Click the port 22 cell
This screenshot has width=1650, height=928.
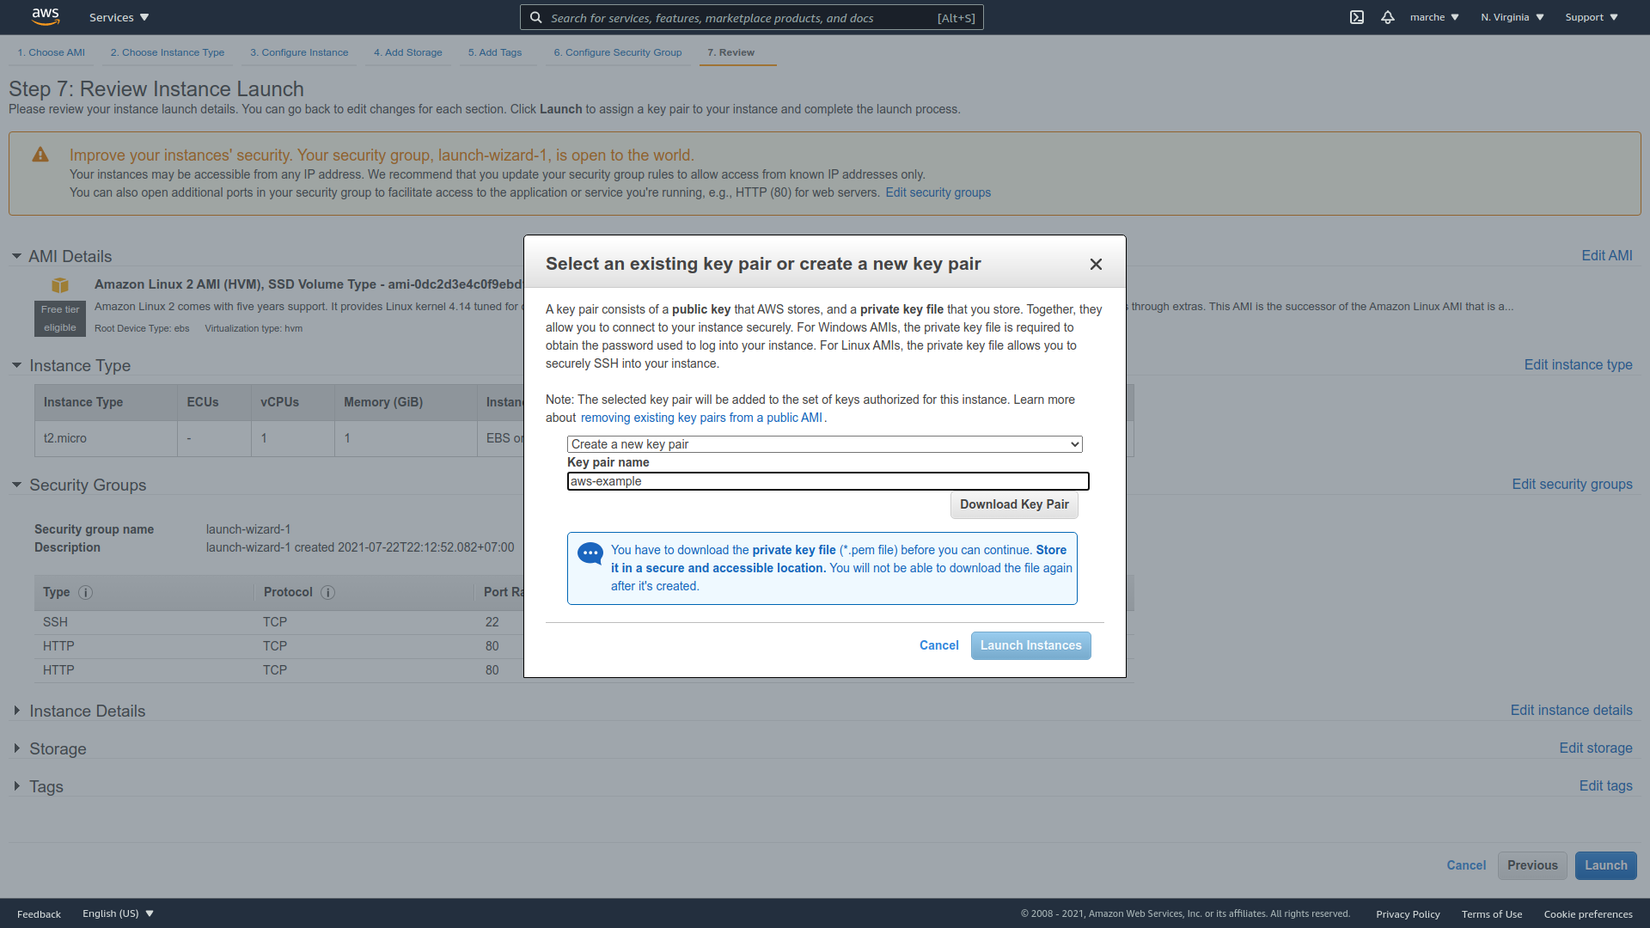pyautogui.click(x=492, y=622)
